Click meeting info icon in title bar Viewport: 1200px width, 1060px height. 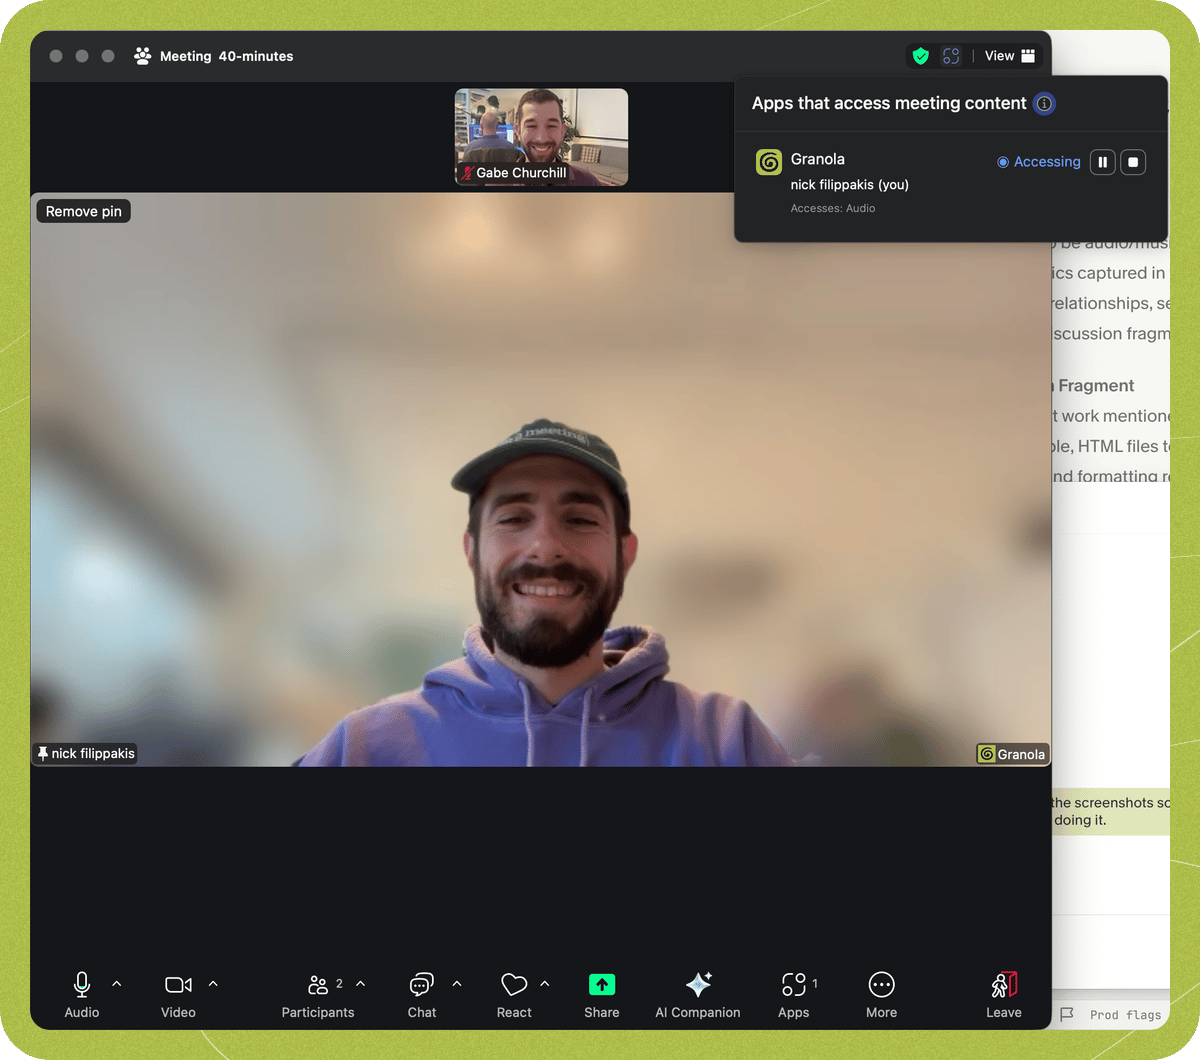[x=143, y=56]
